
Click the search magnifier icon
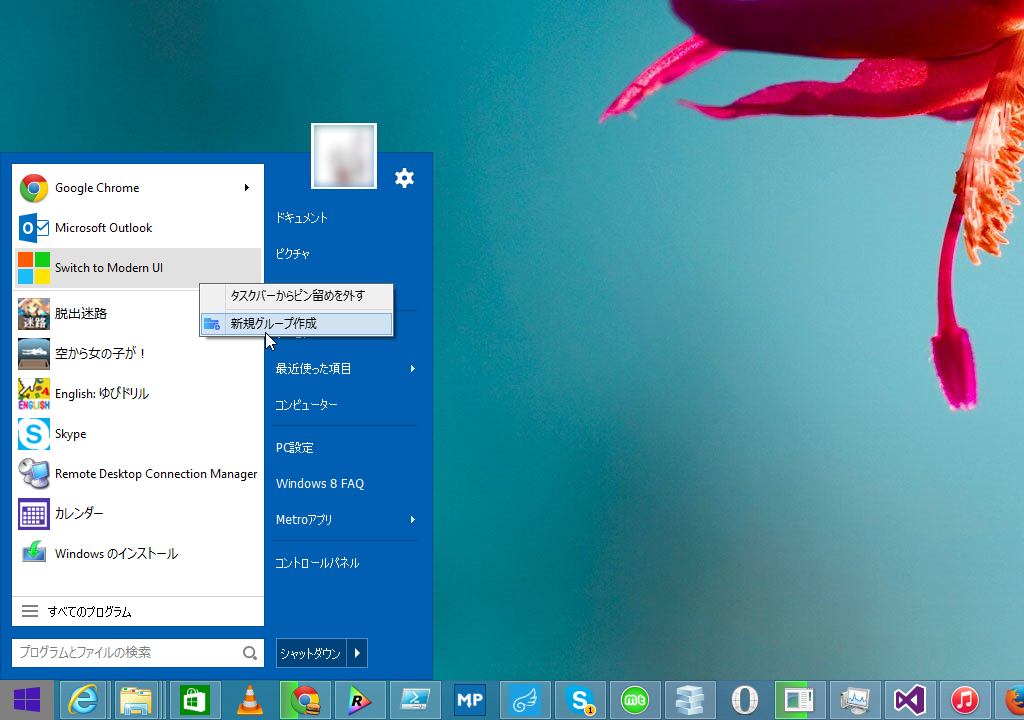click(249, 653)
